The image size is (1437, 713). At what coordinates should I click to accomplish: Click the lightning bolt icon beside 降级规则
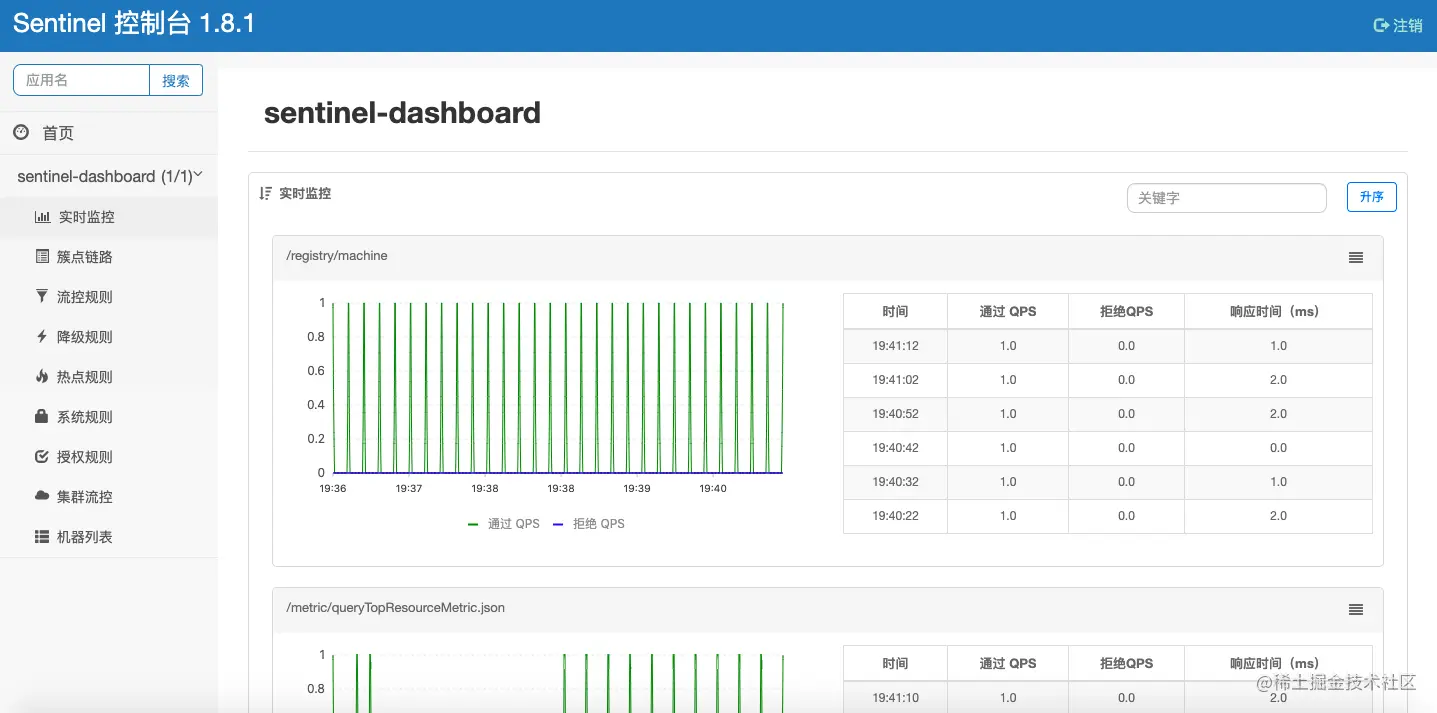[42, 337]
